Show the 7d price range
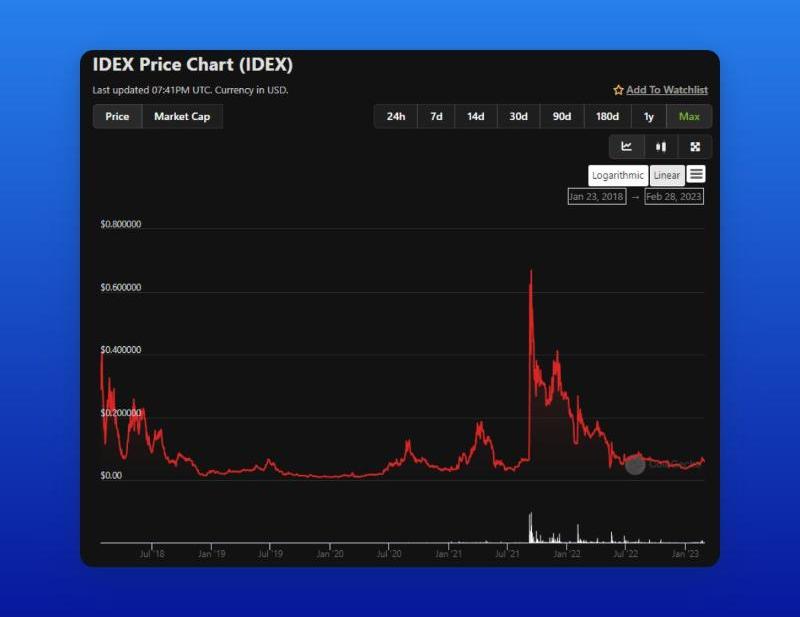 [x=436, y=117]
